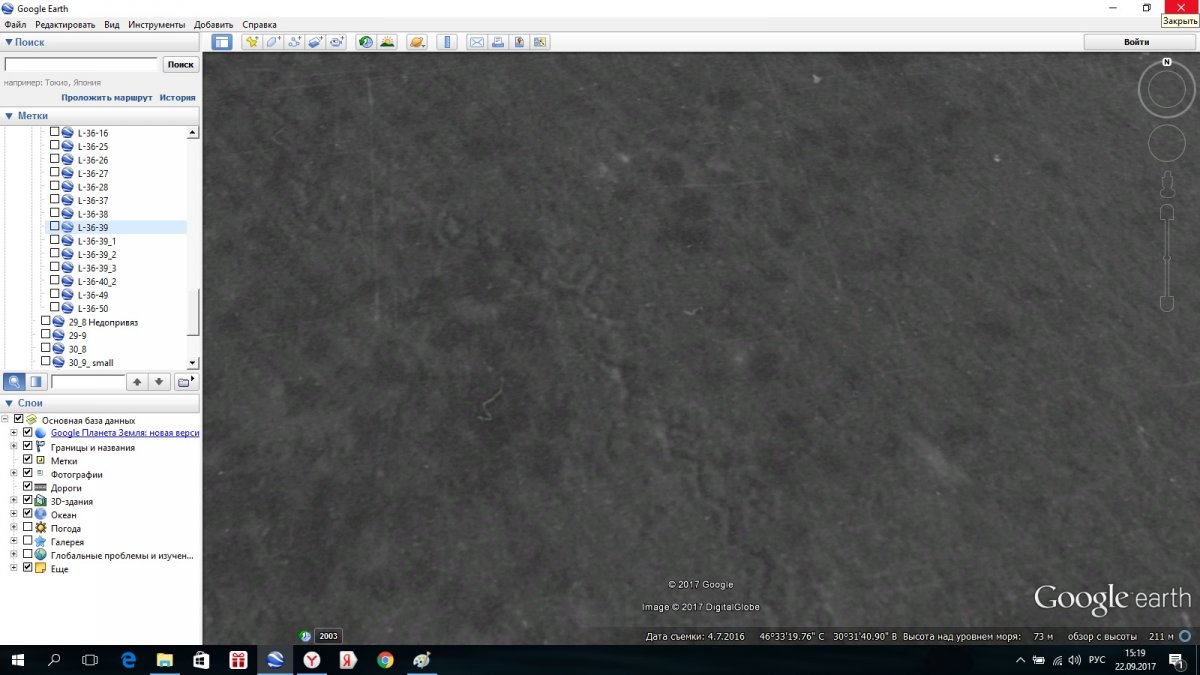1200x675 pixels.
Task: Select the ruler measurement tool
Action: click(446, 42)
